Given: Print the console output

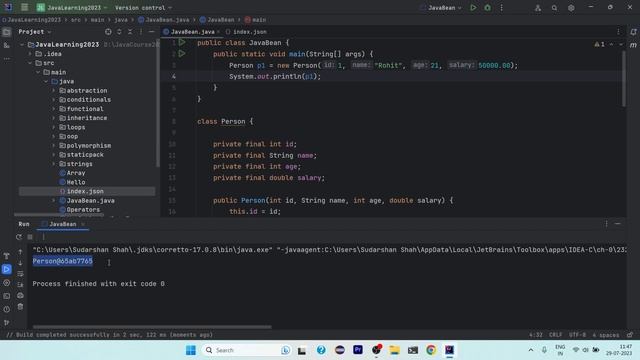Looking at the screenshot, I should tap(20, 296).
